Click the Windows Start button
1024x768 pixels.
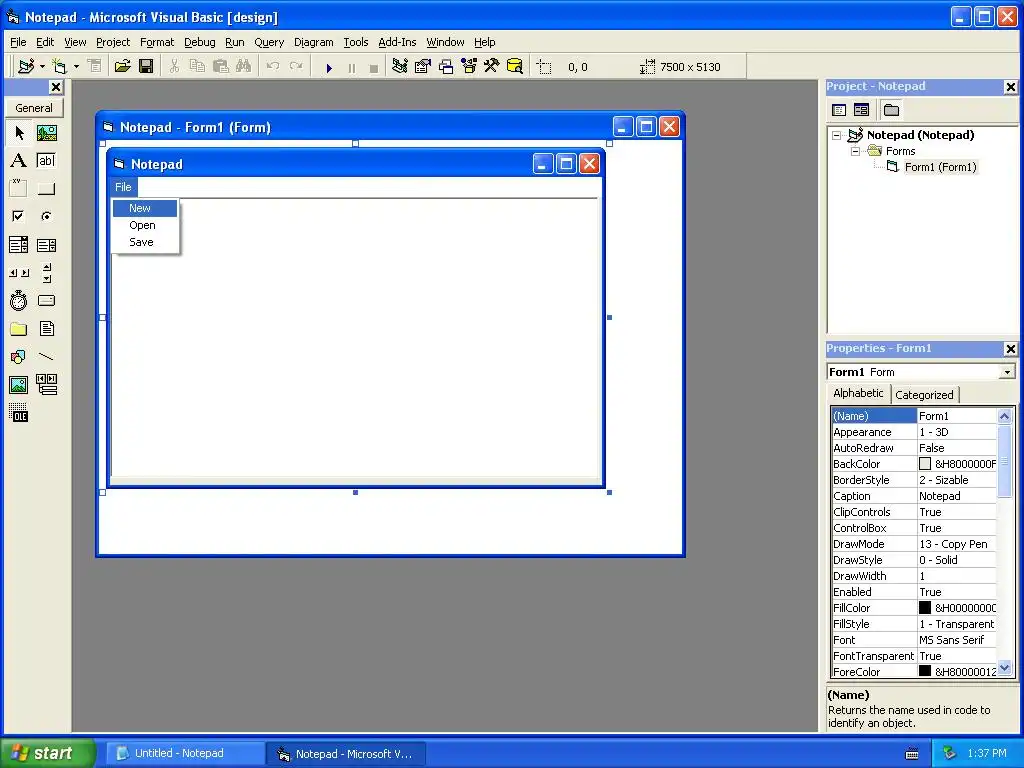[x=47, y=753]
